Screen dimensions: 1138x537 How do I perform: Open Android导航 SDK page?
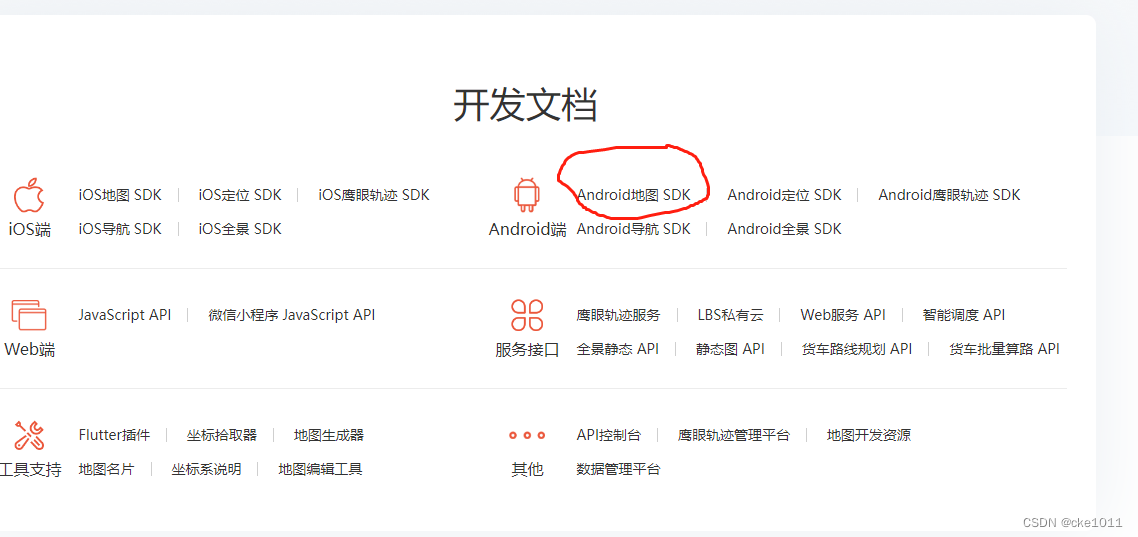click(x=634, y=229)
